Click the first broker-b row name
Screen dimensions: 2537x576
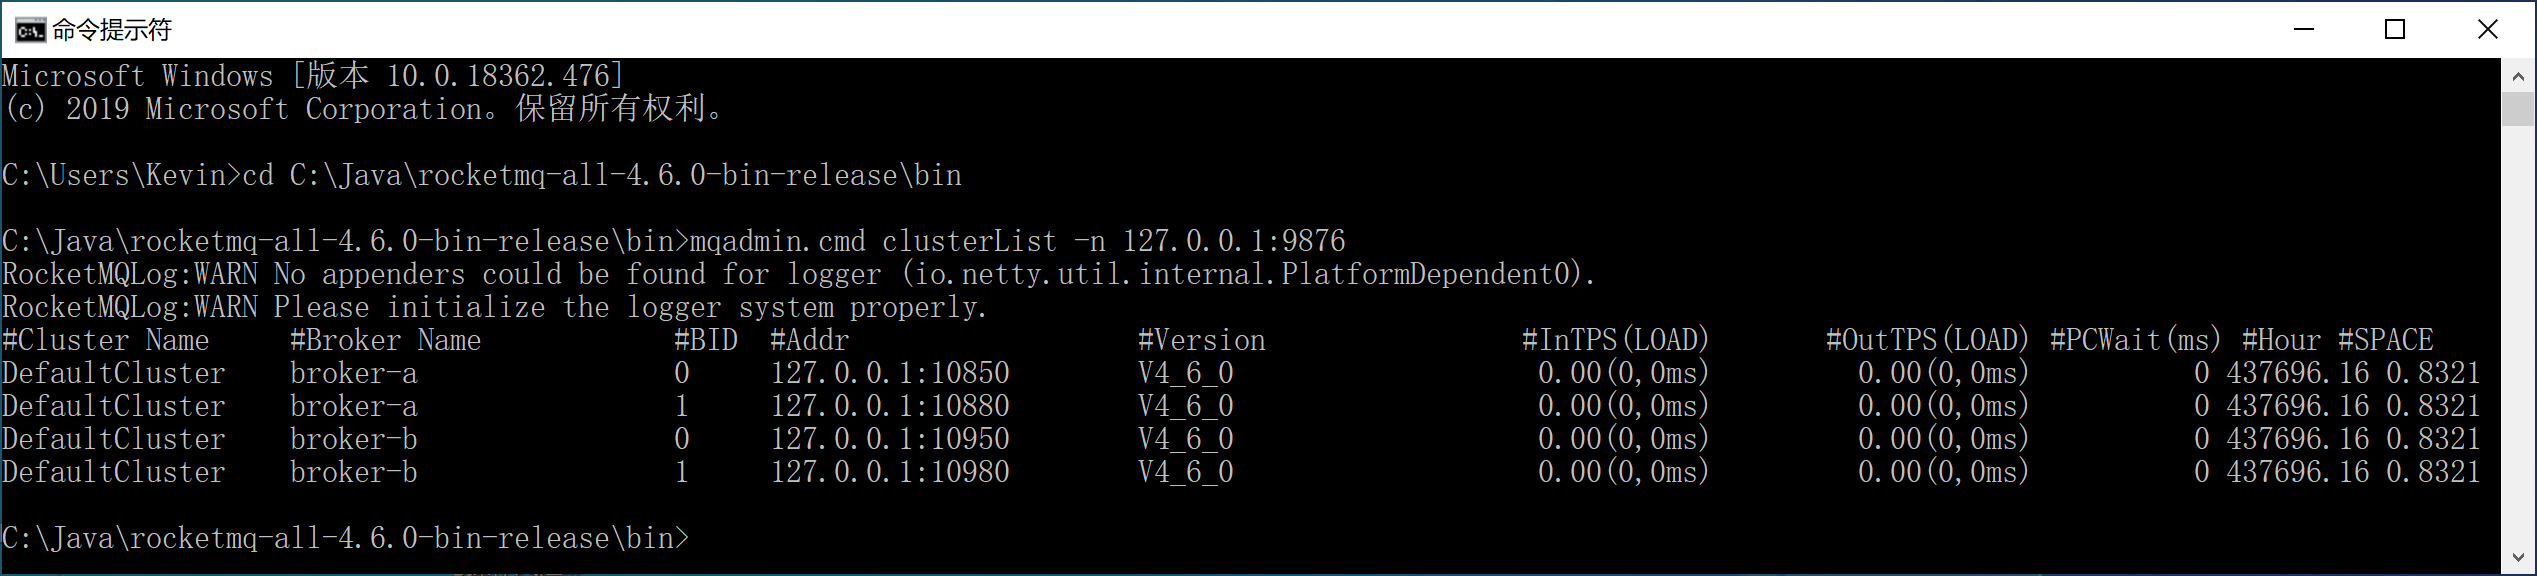coord(354,439)
